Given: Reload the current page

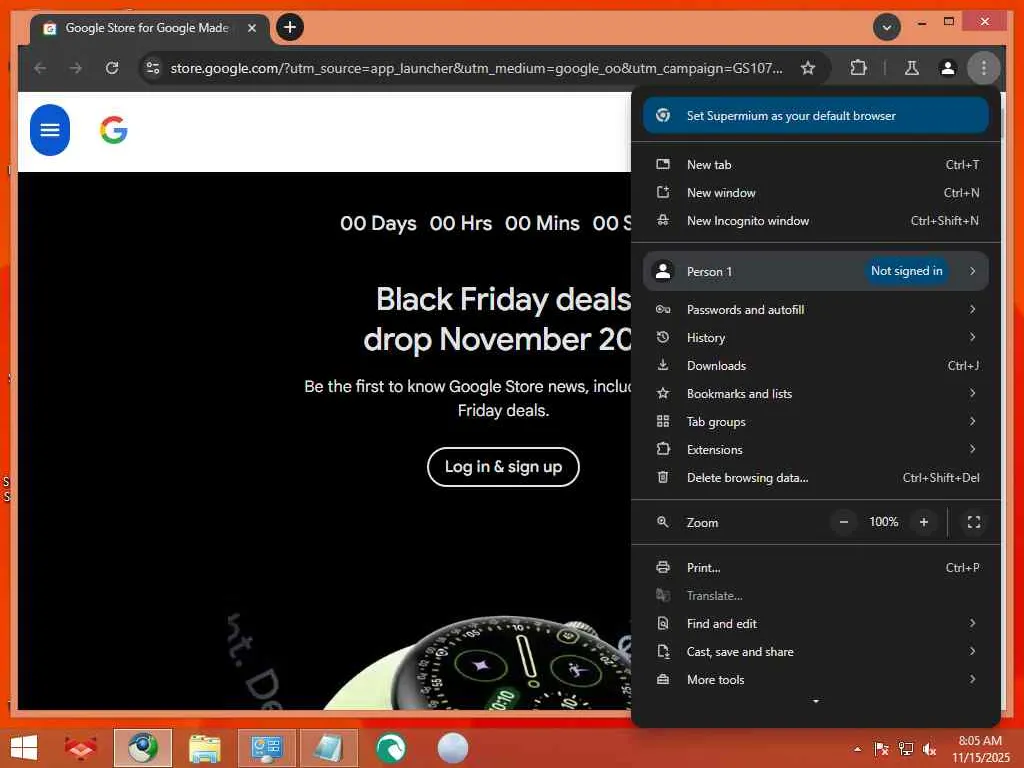Looking at the screenshot, I should coord(112,68).
